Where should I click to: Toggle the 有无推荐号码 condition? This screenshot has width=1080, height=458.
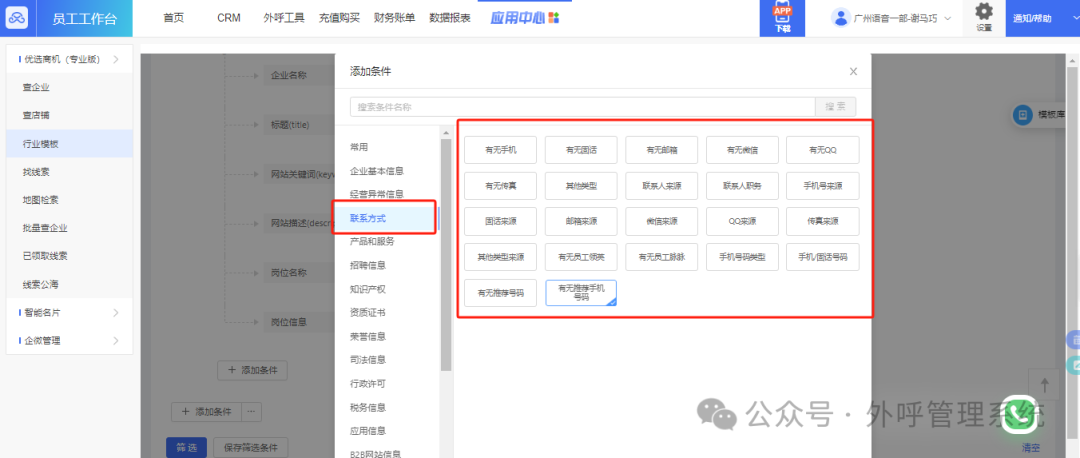(501, 293)
